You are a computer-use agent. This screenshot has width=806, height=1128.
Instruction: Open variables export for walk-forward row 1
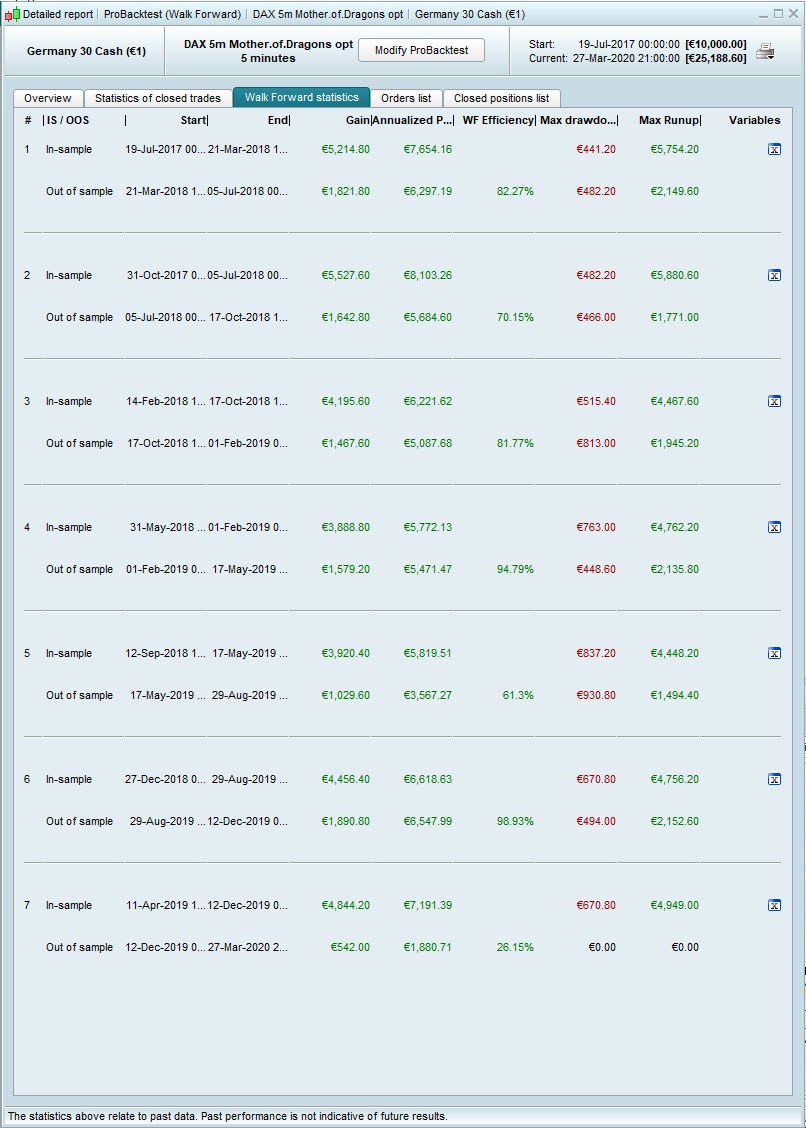click(774, 150)
